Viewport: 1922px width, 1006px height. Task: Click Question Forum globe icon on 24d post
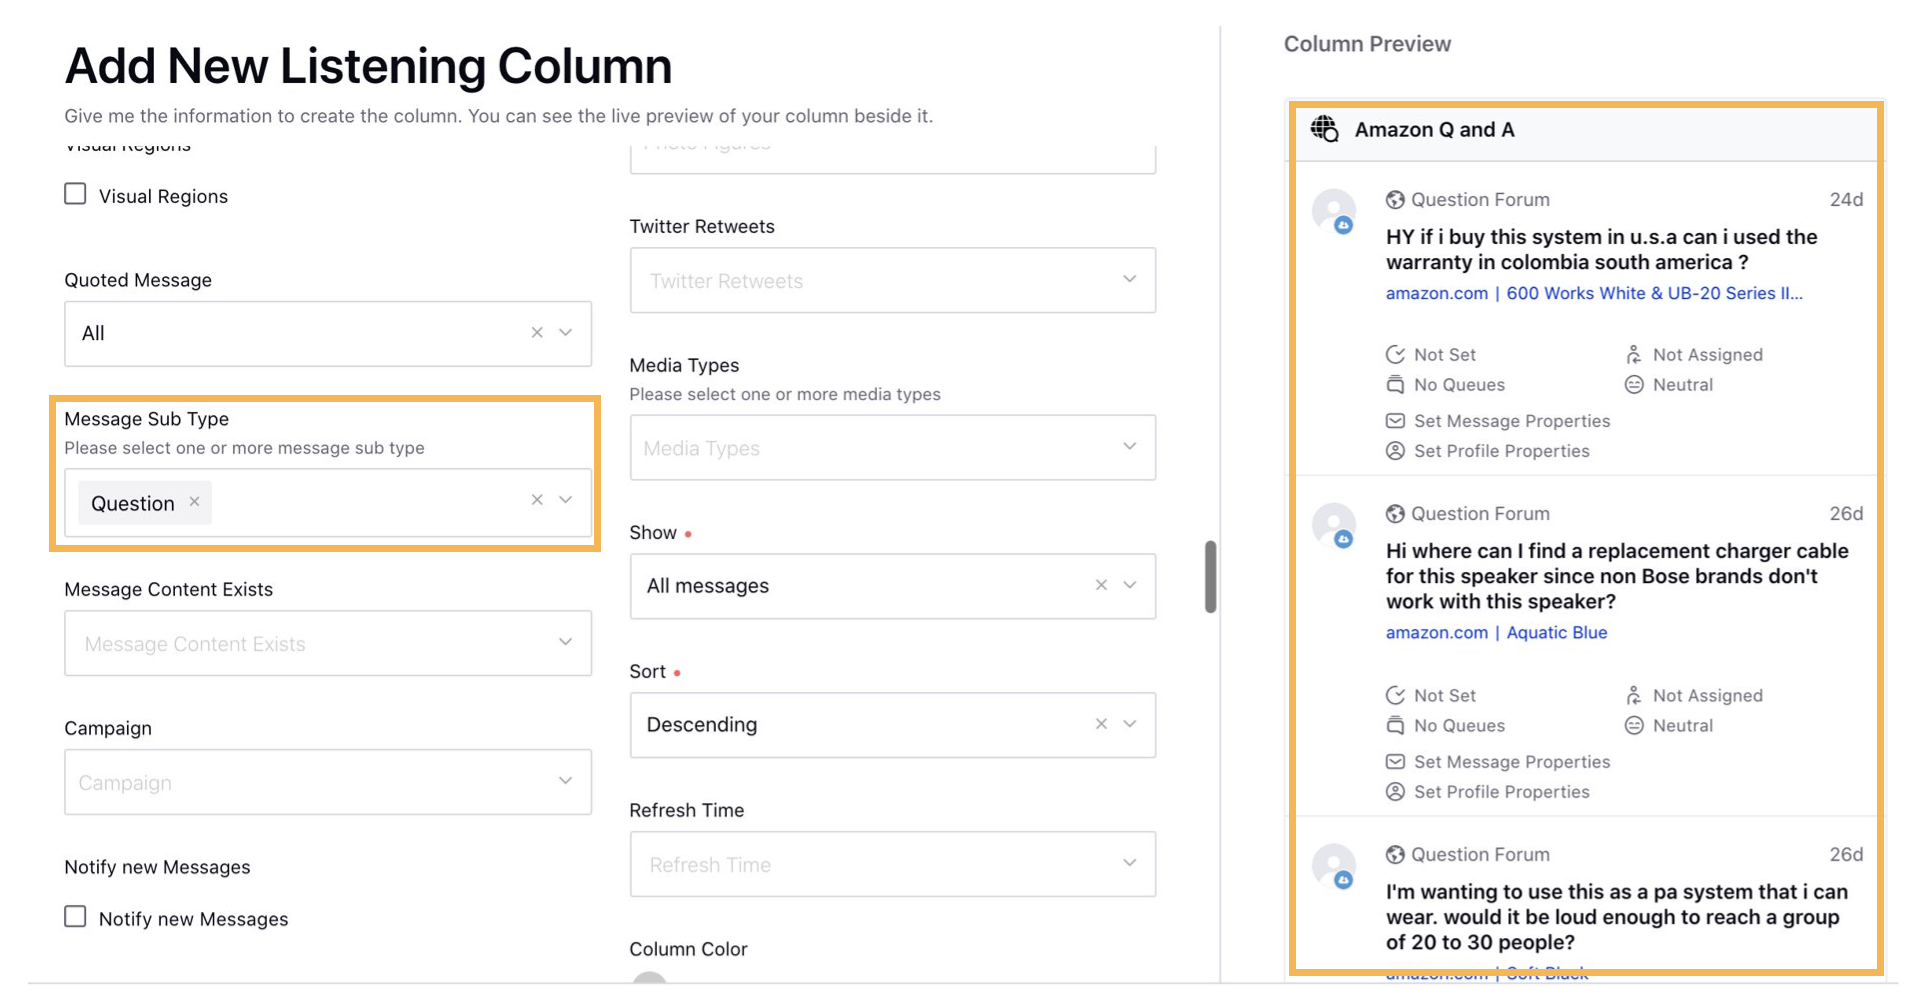(1395, 200)
